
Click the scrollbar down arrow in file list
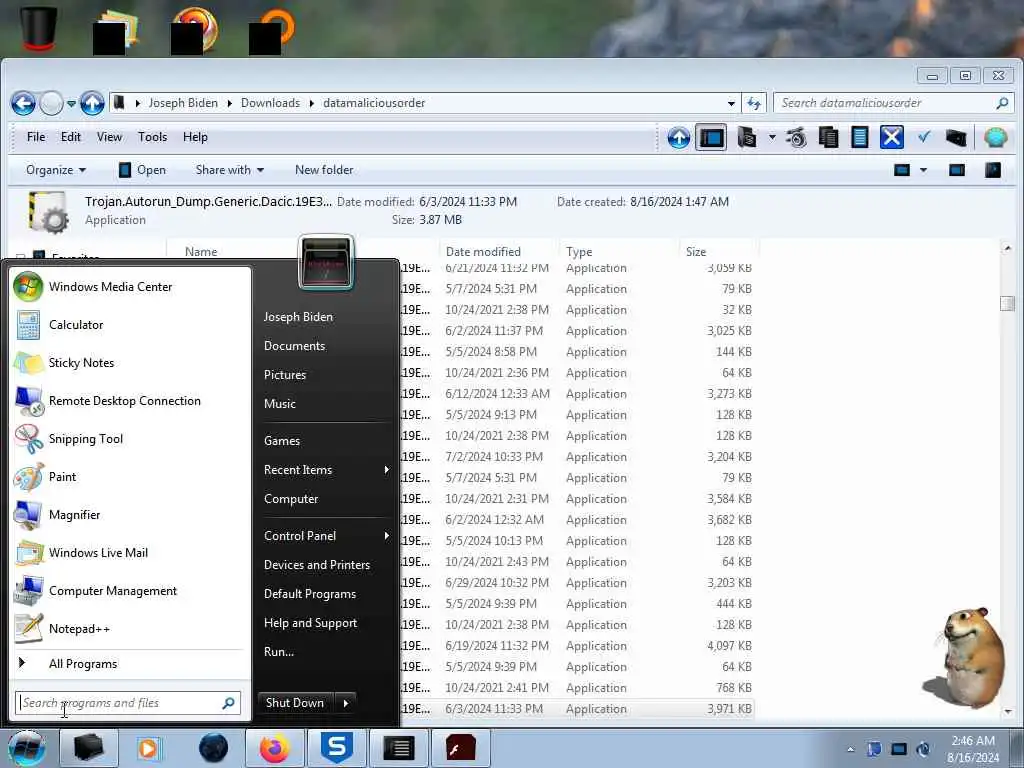click(x=1007, y=711)
